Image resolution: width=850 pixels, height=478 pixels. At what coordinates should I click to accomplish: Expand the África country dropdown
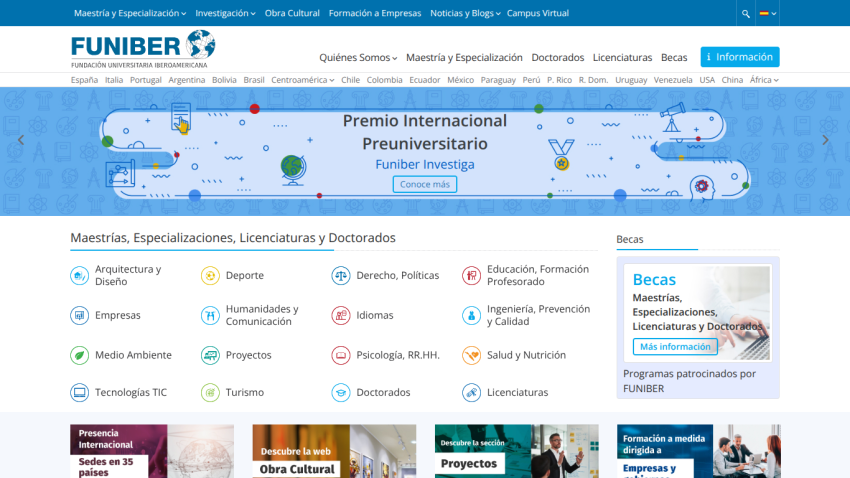[764, 80]
